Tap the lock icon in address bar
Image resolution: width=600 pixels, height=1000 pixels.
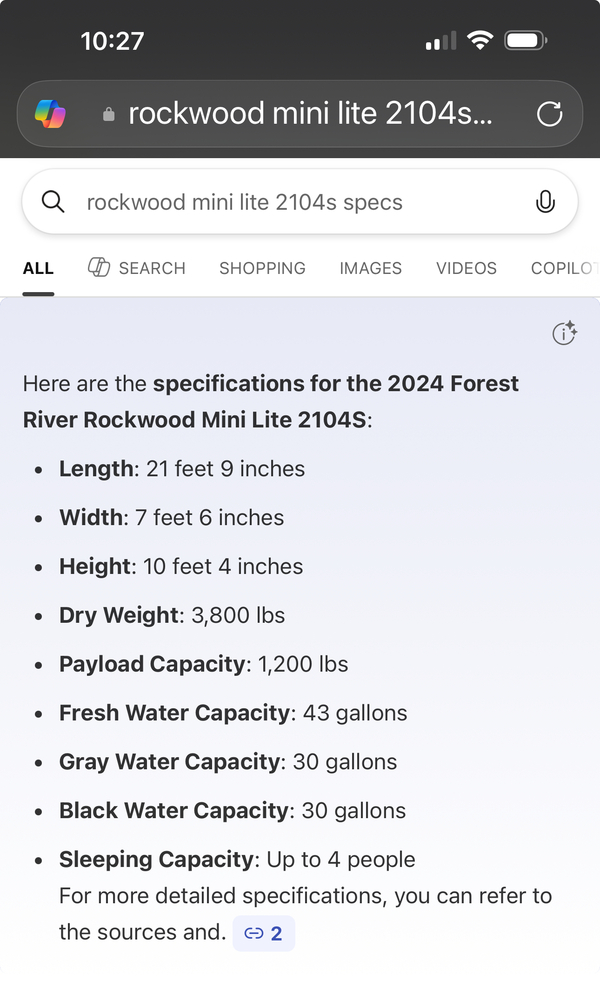(x=109, y=115)
